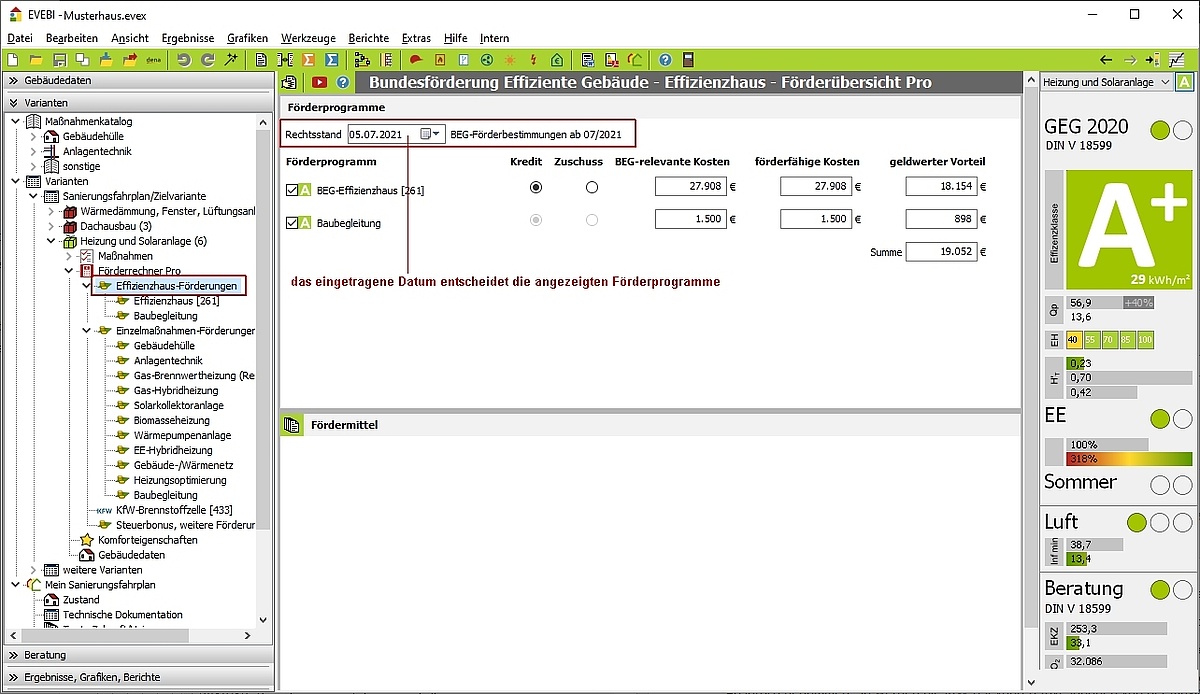1200x694 pixels.
Task: Expand the Gebäudedaten panel section
Action: (137, 80)
